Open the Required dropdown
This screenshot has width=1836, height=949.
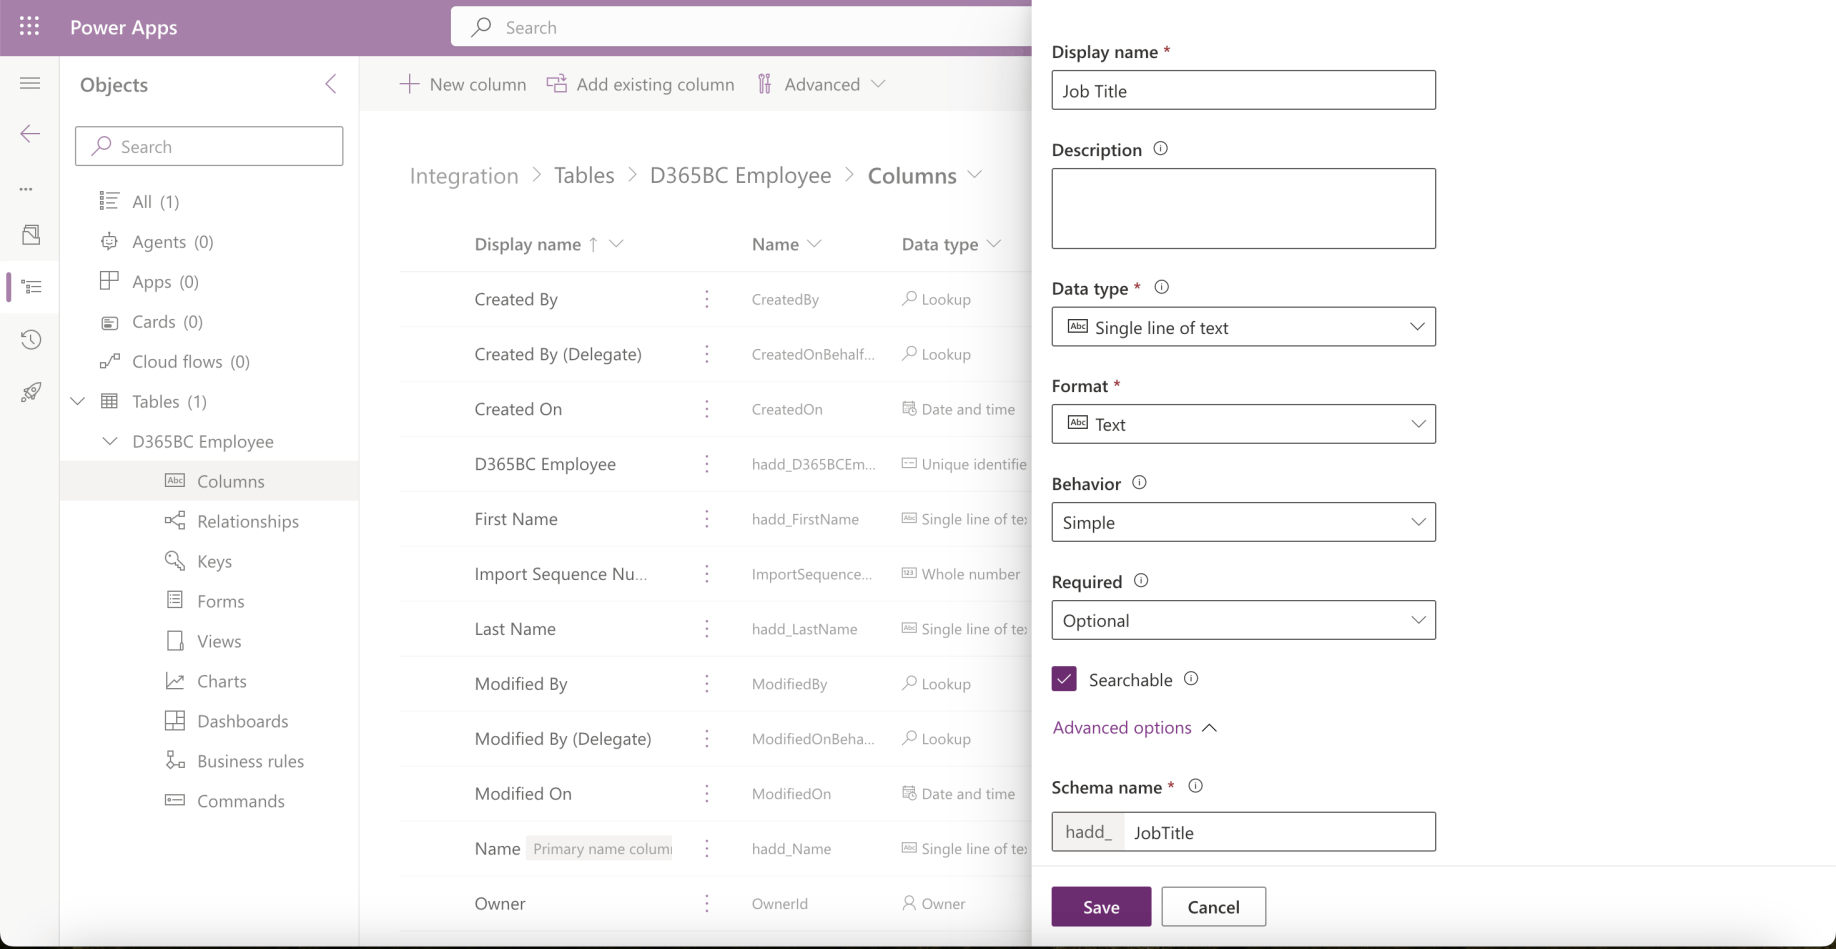coord(1243,620)
